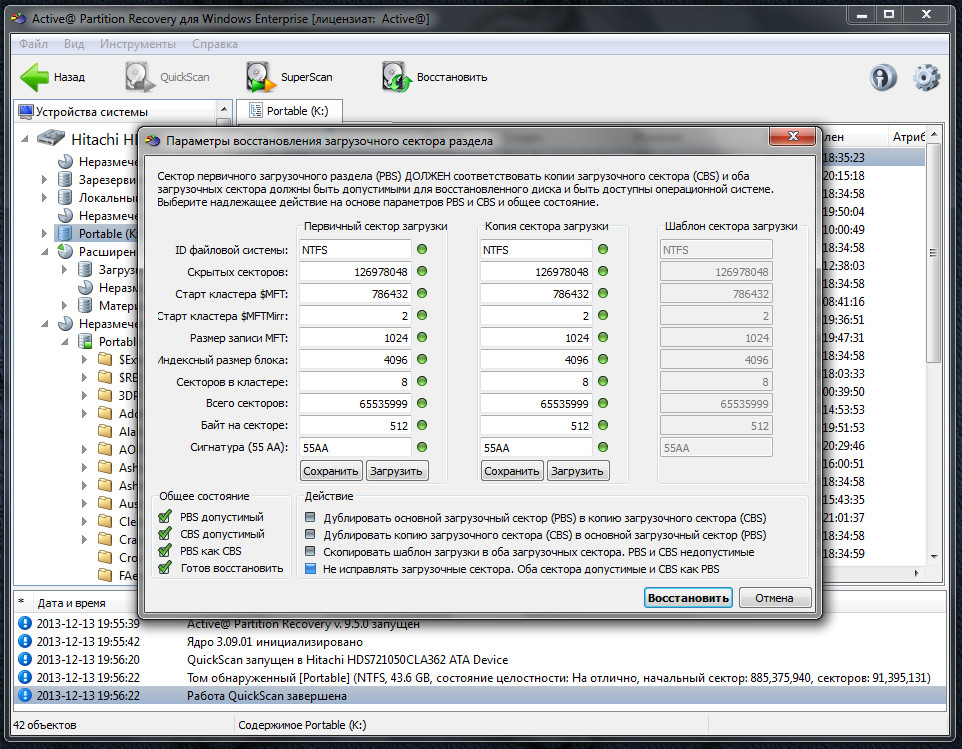Image resolution: width=962 pixels, height=749 pixels.
Task: Open the Файл menu
Action: click(x=33, y=44)
